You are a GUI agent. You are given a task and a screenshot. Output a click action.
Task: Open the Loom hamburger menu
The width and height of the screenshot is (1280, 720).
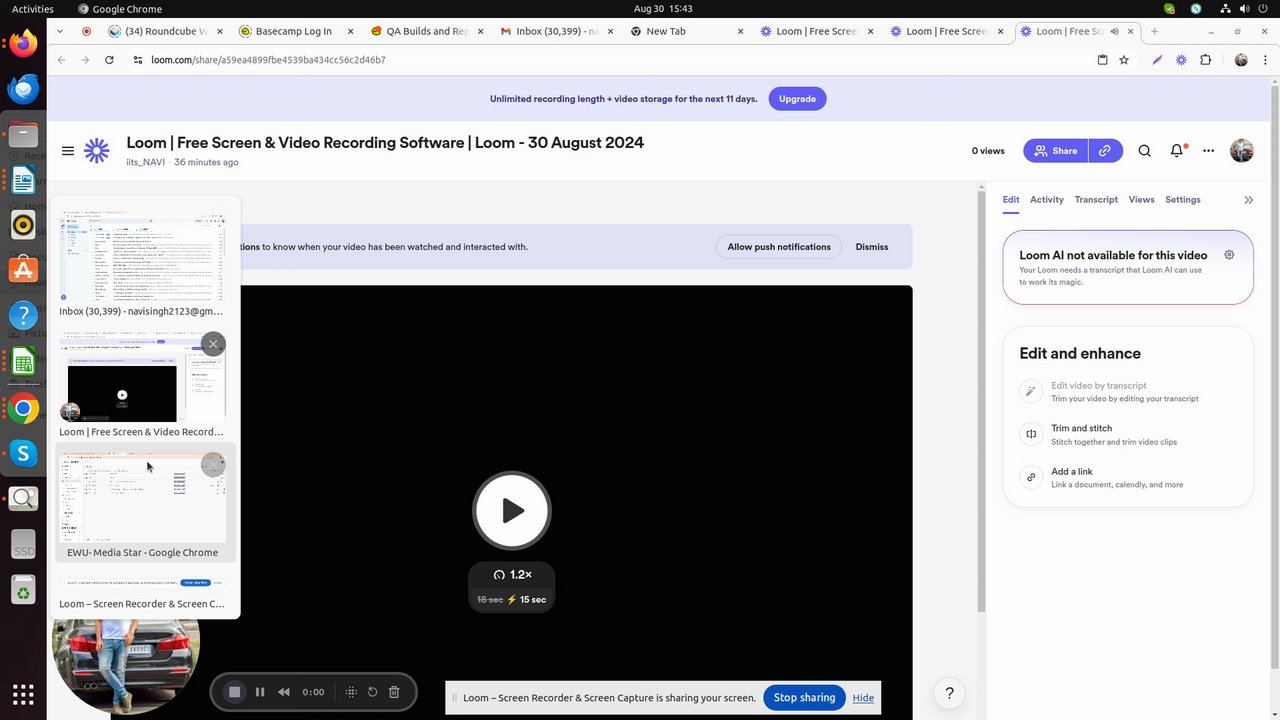68,151
